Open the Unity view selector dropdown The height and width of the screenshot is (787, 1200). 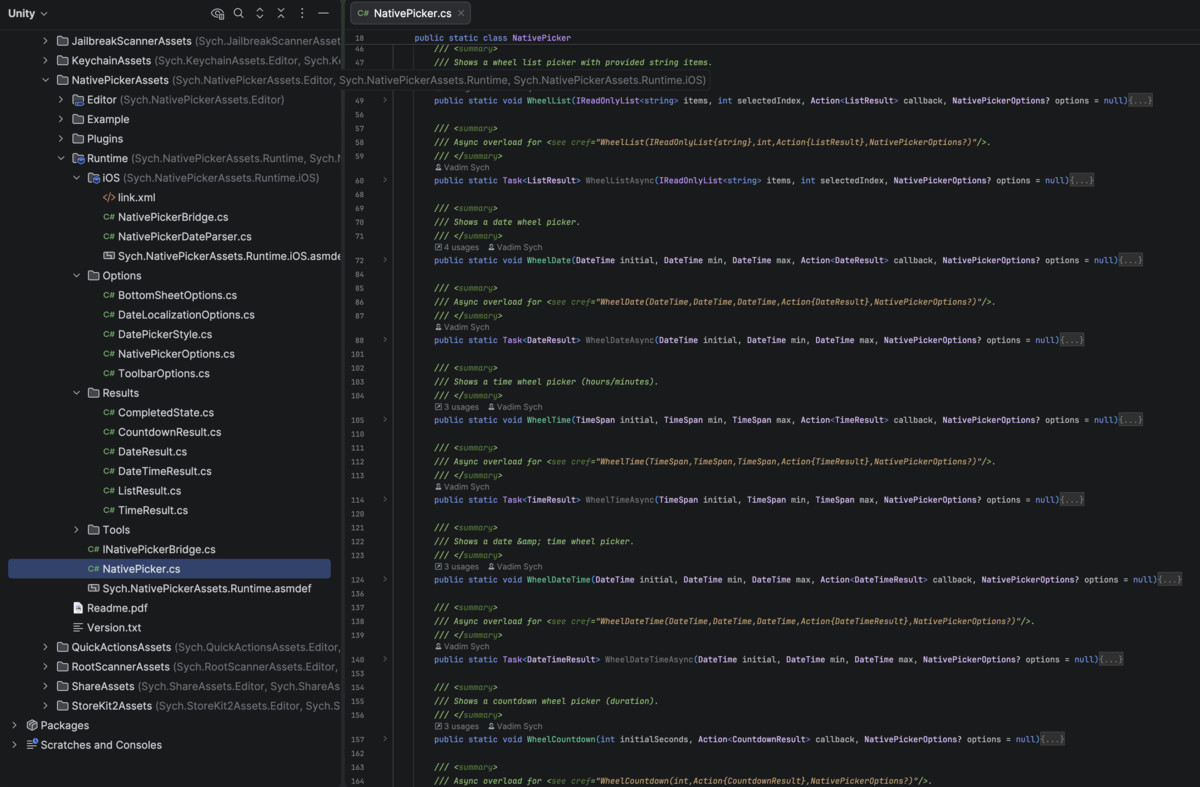[x=28, y=14]
